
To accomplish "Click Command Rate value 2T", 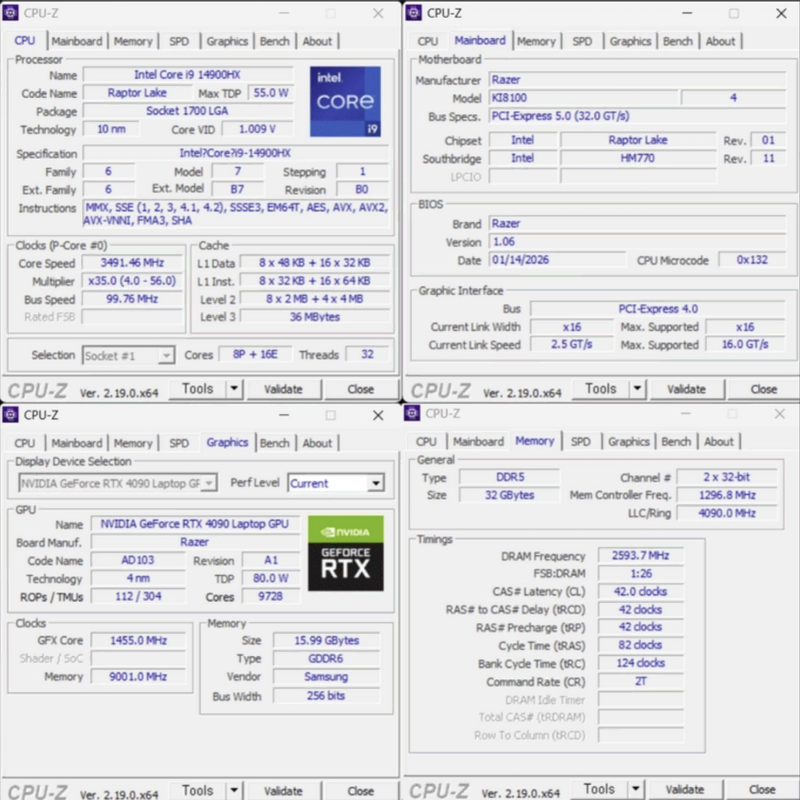I will point(640,681).
